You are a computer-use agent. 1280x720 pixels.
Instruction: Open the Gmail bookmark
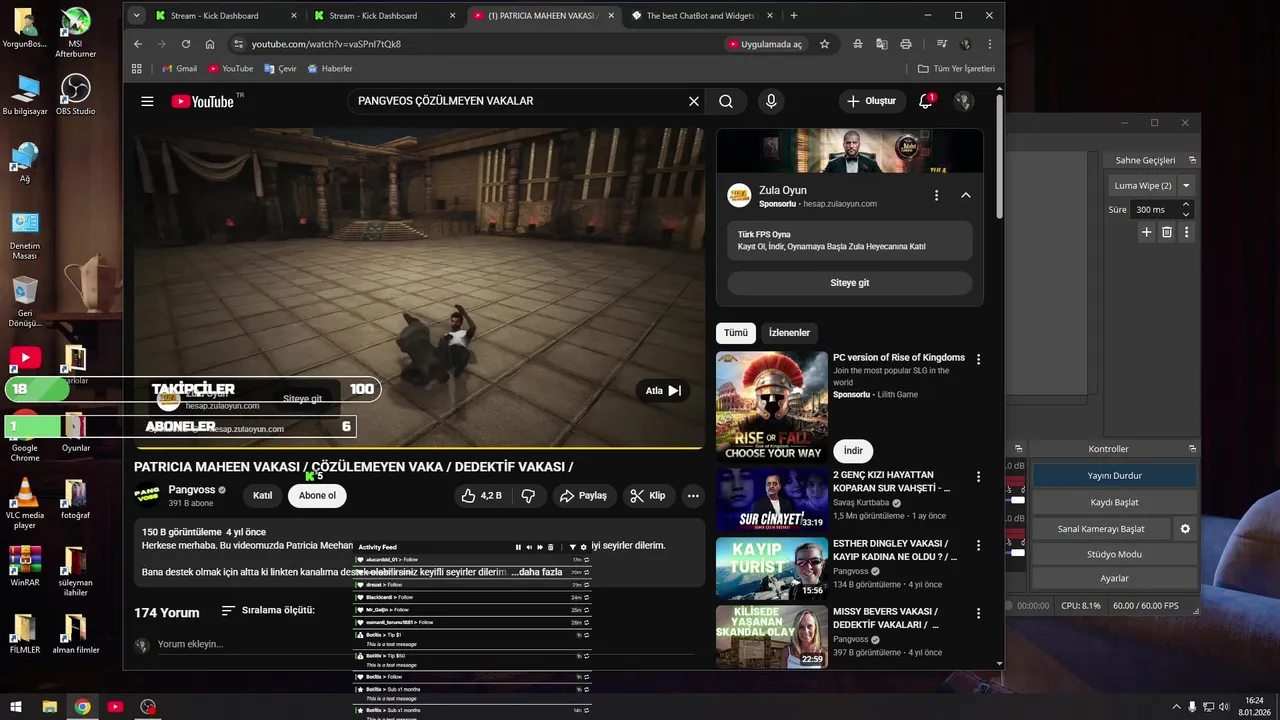179,69
